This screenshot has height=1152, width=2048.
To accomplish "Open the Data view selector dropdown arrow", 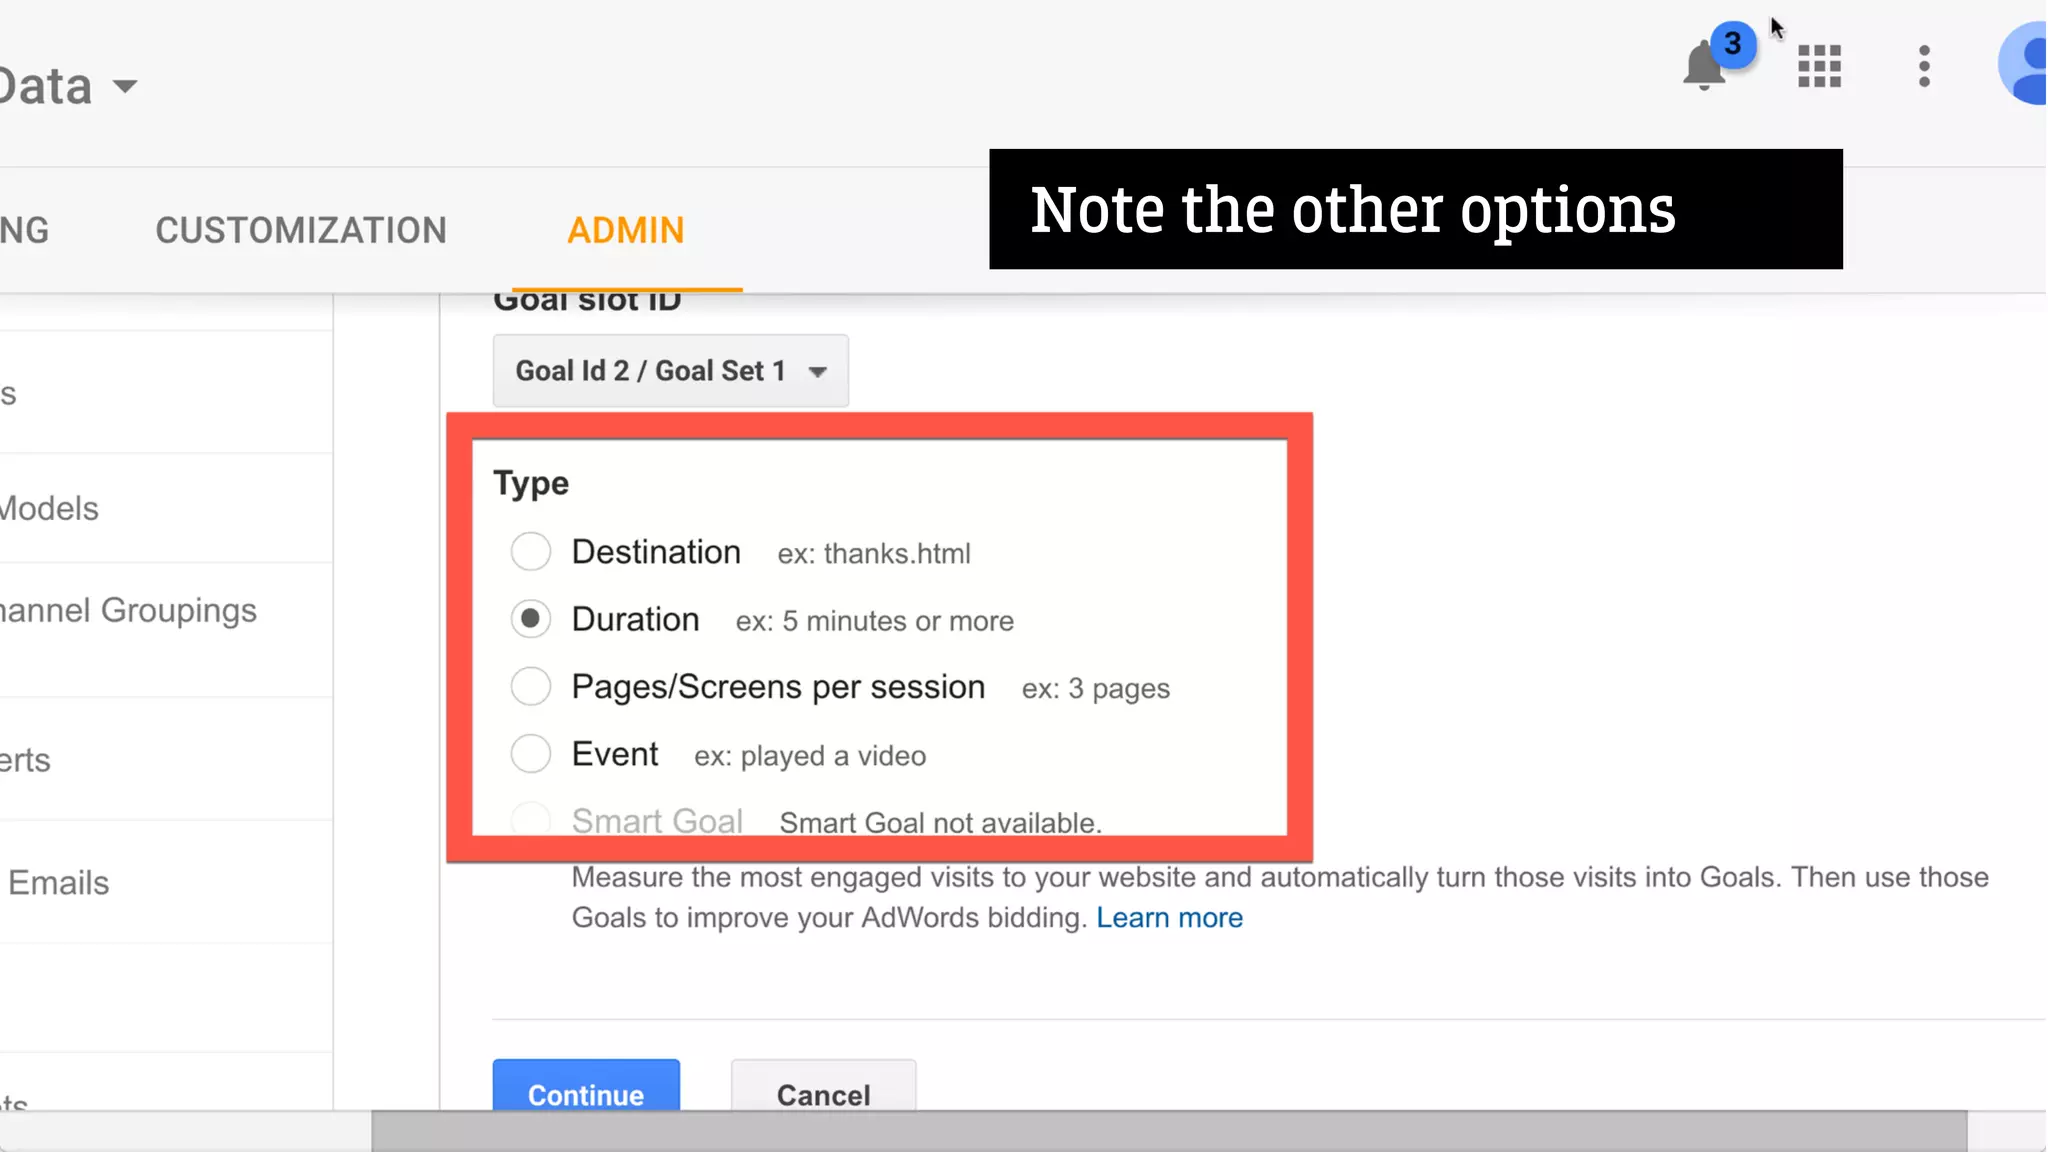I will click(125, 87).
